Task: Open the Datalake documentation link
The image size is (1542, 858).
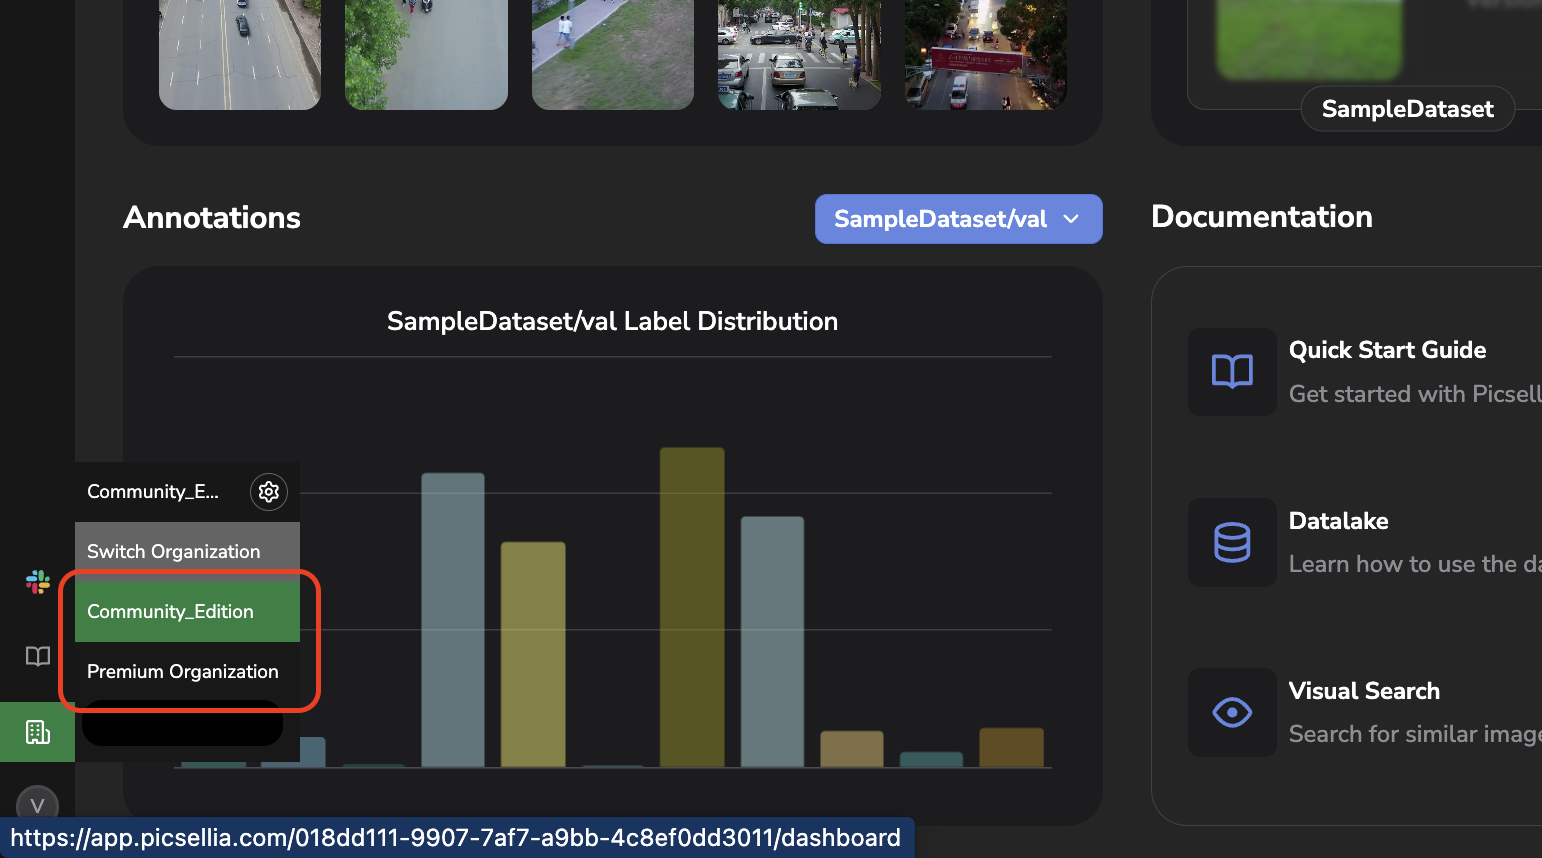Action: click(1338, 521)
